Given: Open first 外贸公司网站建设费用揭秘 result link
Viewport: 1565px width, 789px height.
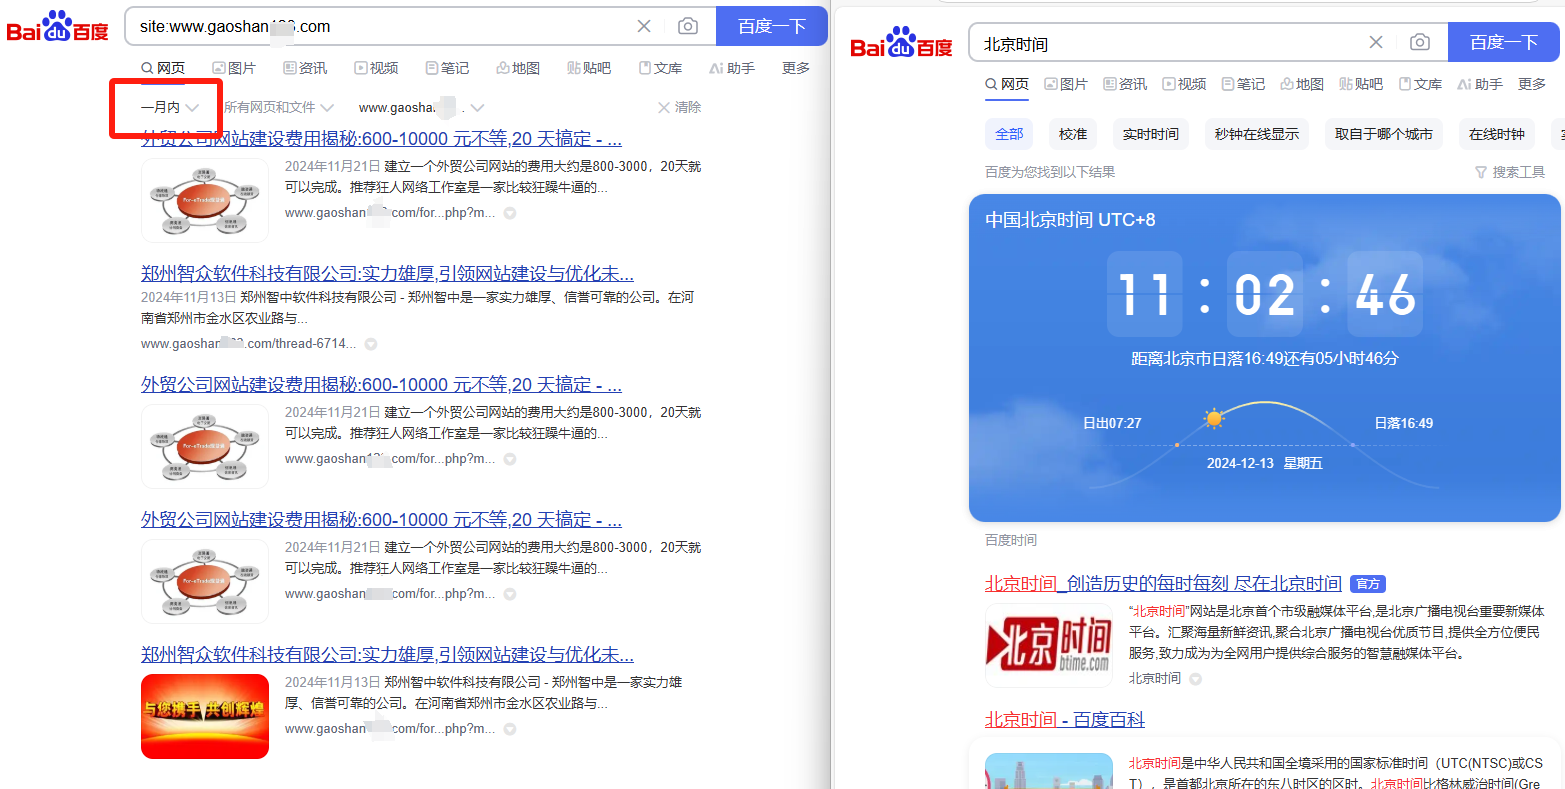Looking at the screenshot, I should coord(381,139).
